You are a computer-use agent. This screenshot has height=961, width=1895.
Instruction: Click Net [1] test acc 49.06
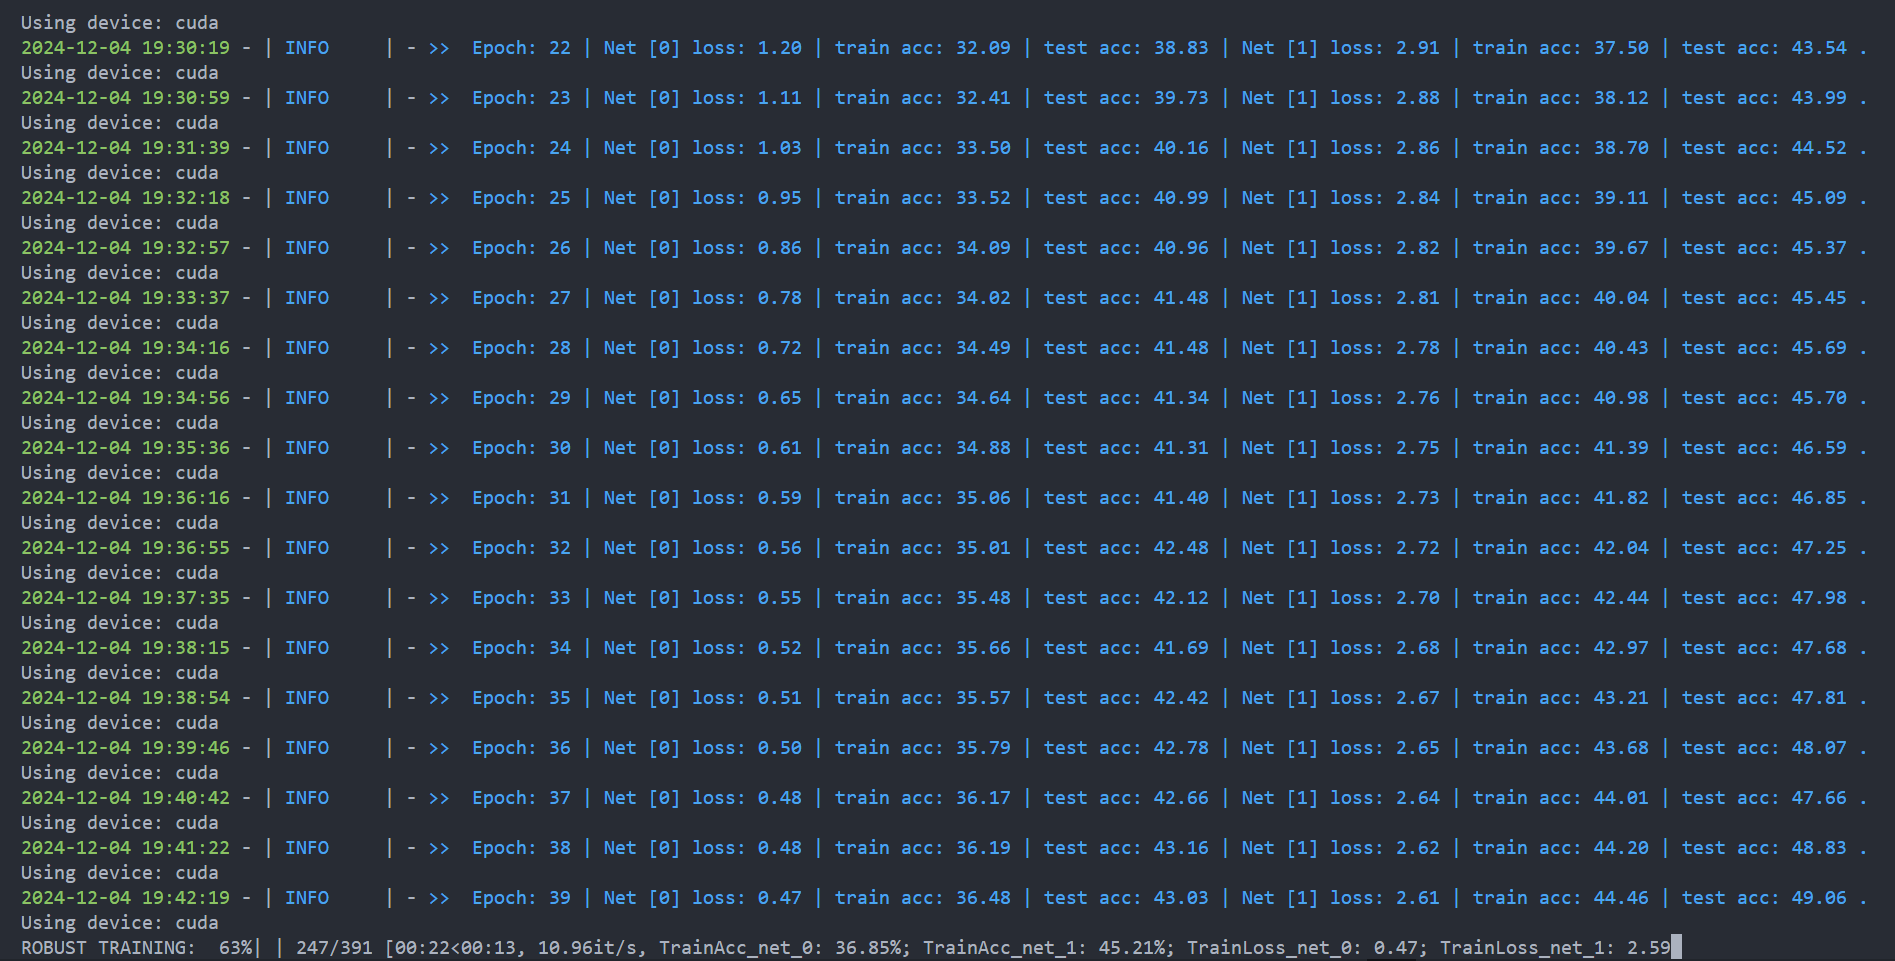pos(1819,898)
